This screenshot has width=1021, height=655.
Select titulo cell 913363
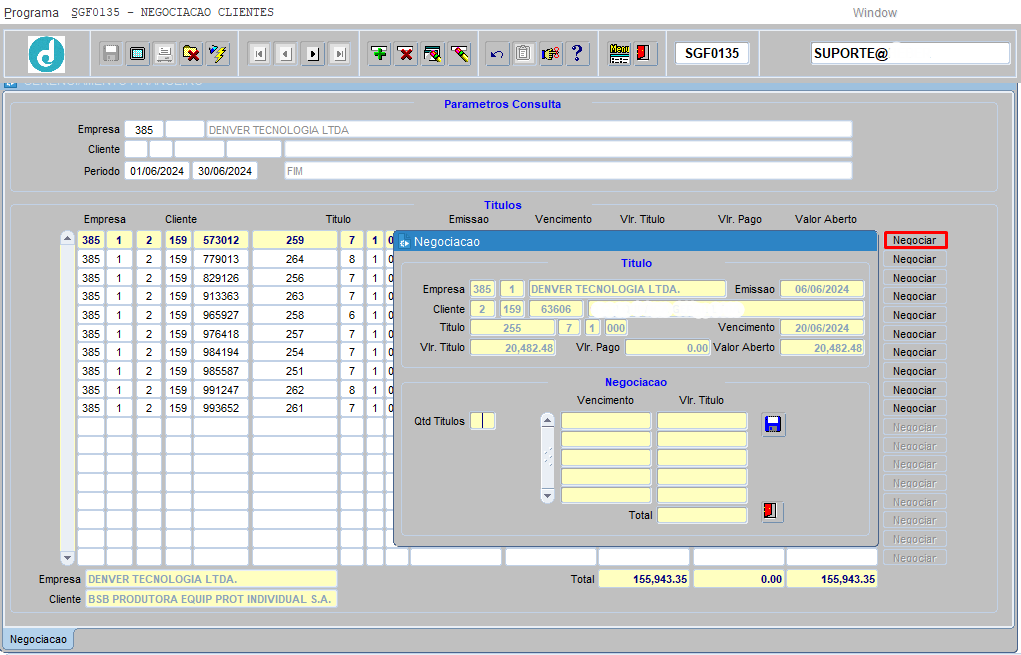(221, 296)
